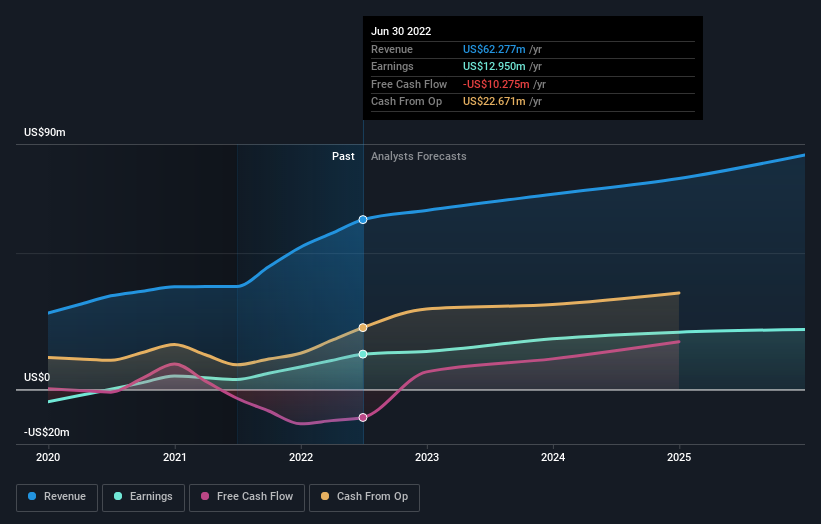821x524 pixels.
Task: Click the US$12.950m earnings value in tooltip
Action: (x=494, y=66)
